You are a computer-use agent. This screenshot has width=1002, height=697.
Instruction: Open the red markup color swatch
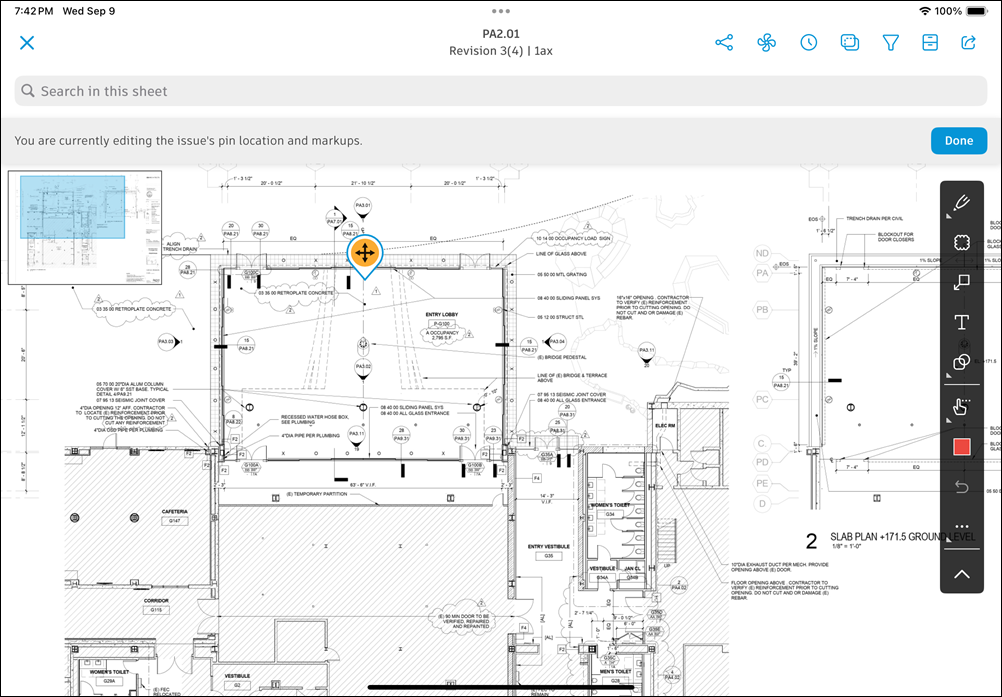pos(961,447)
